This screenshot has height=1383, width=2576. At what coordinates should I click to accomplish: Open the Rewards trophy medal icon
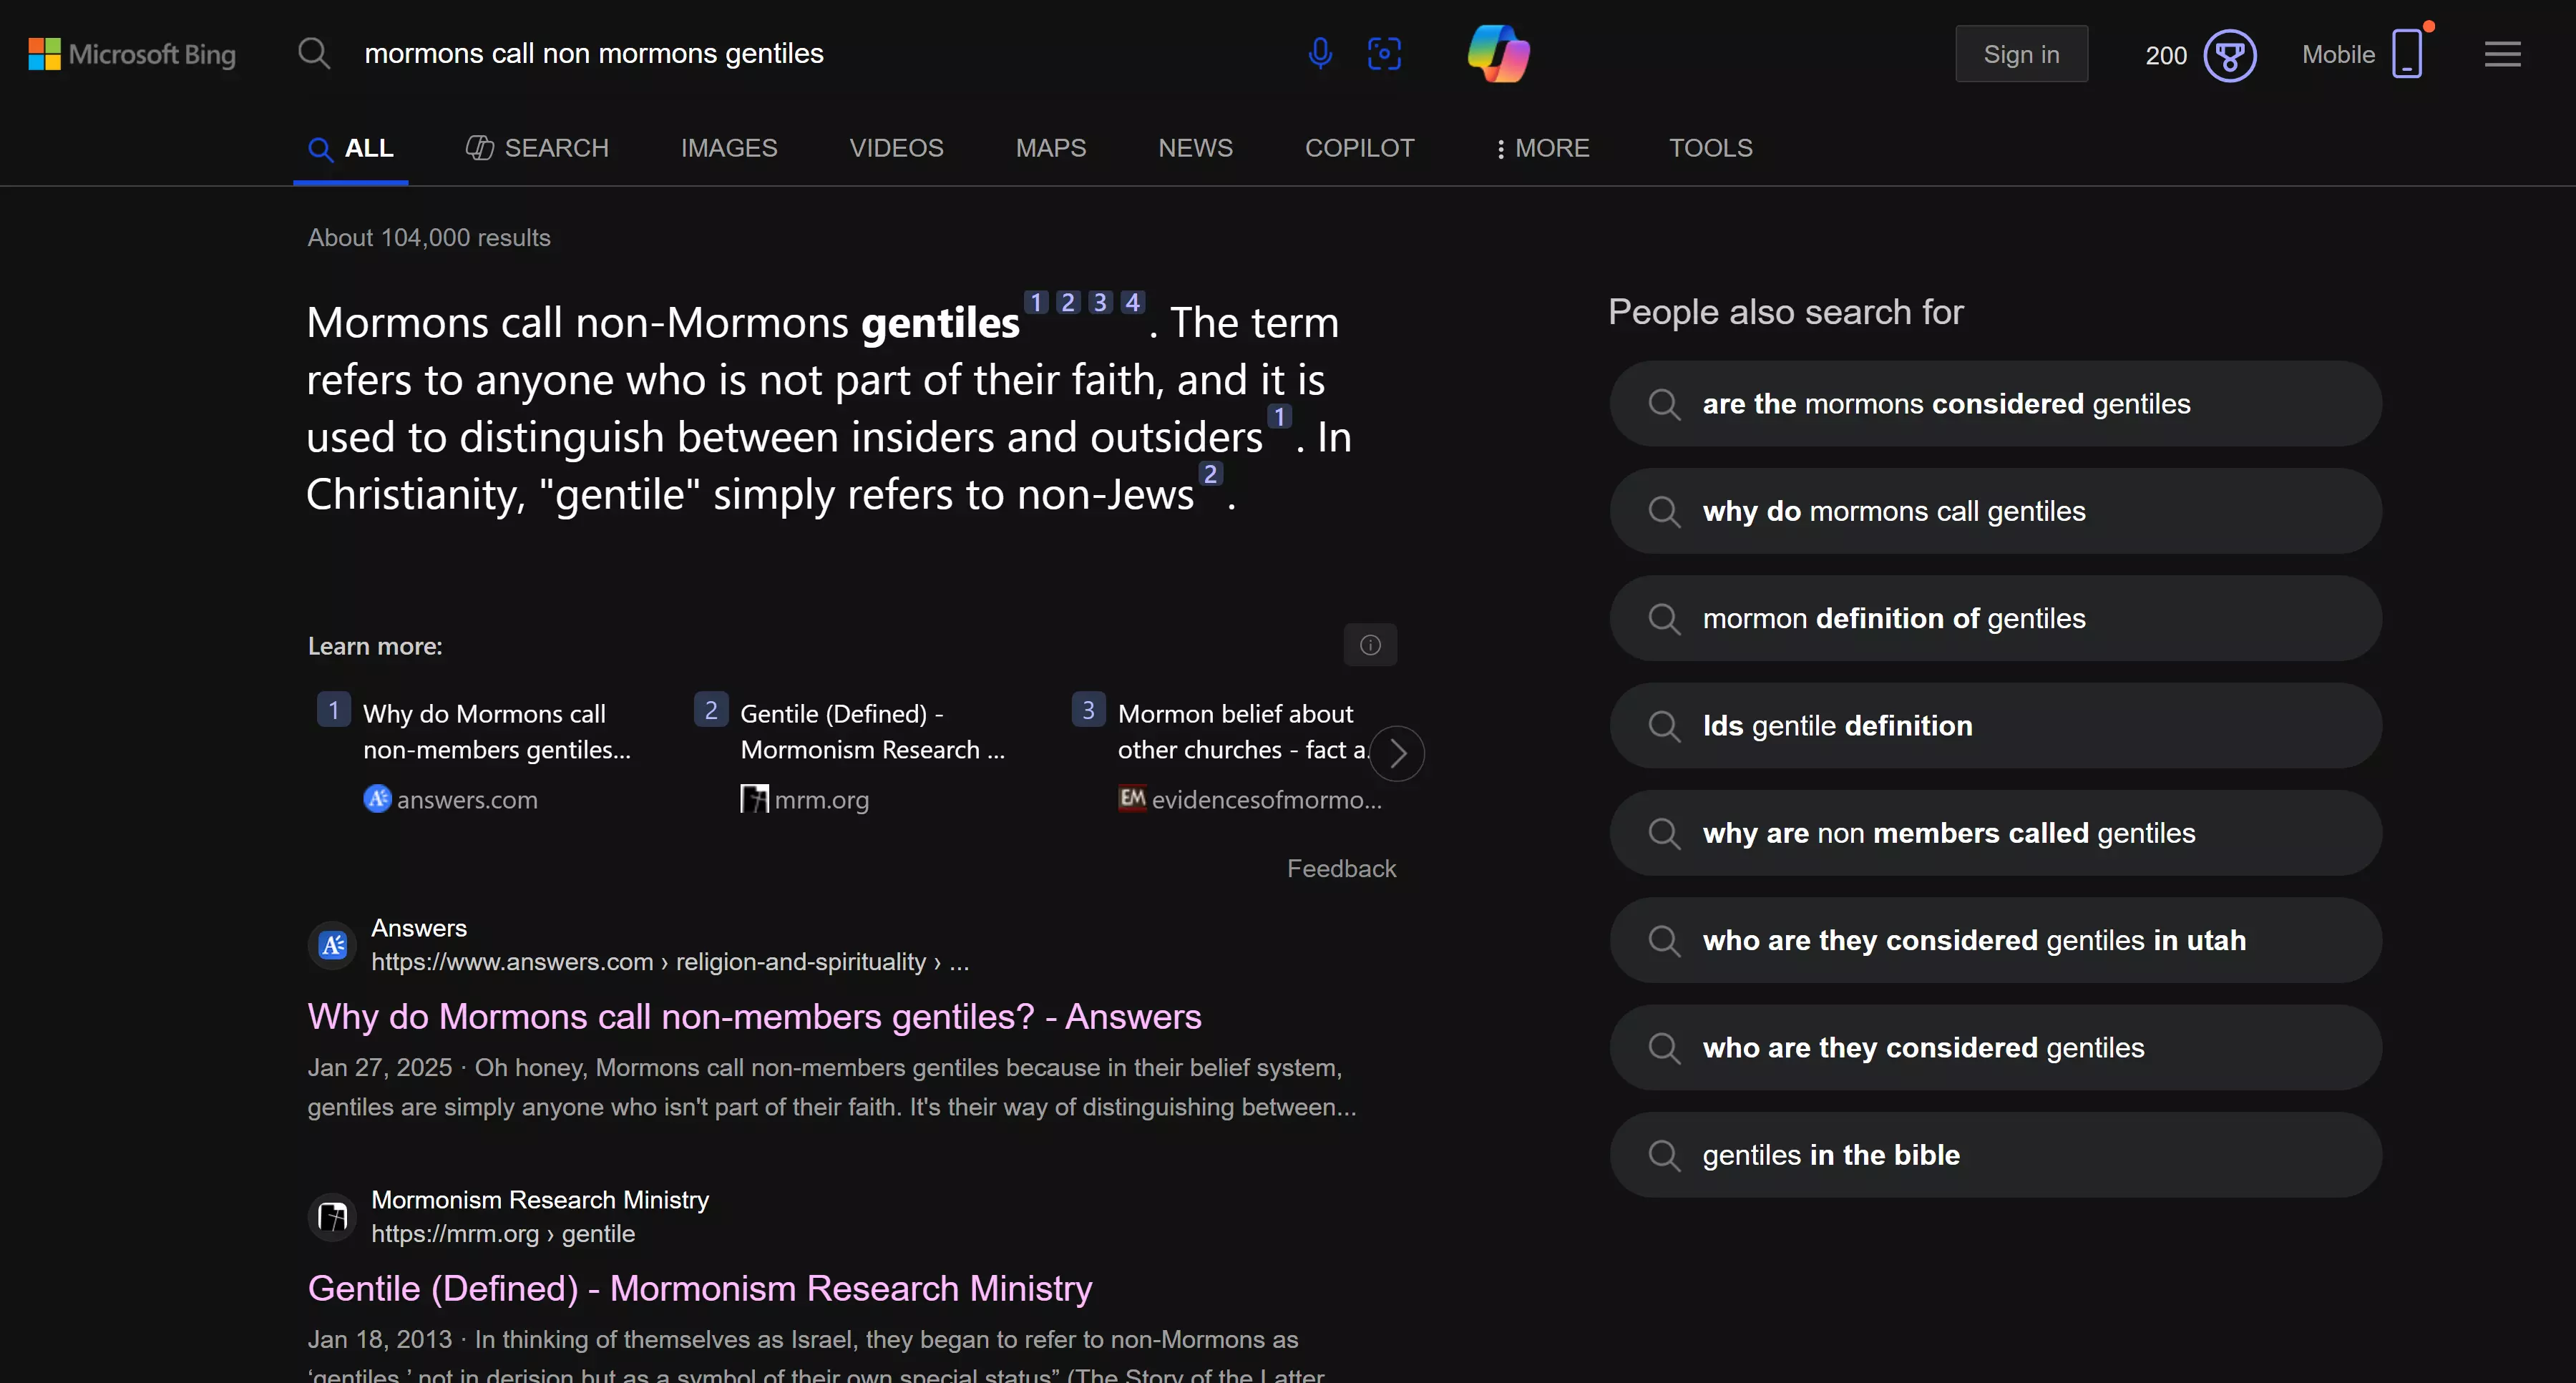click(2230, 55)
